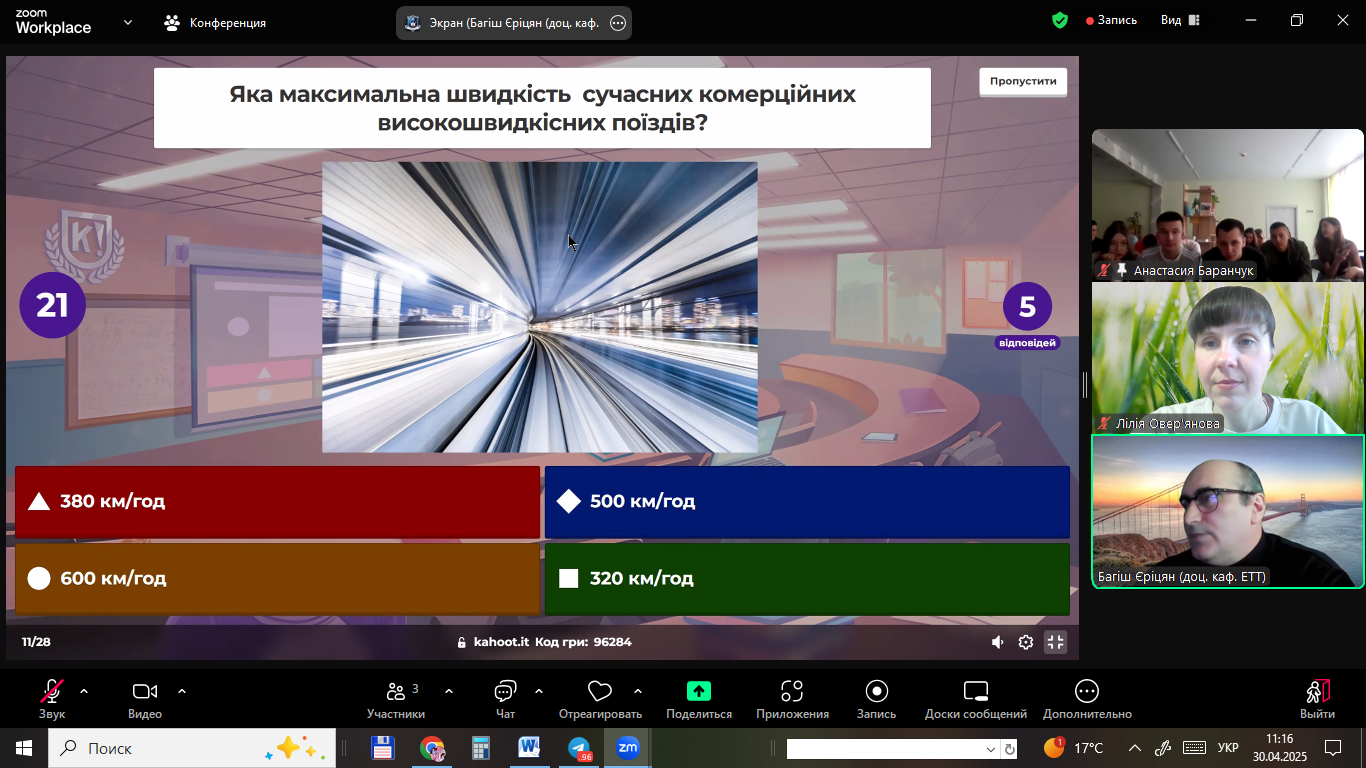Screen dimensions: 1366x768
Task: Mute Kahoot sound with the speaker icon
Action: (x=997, y=642)
